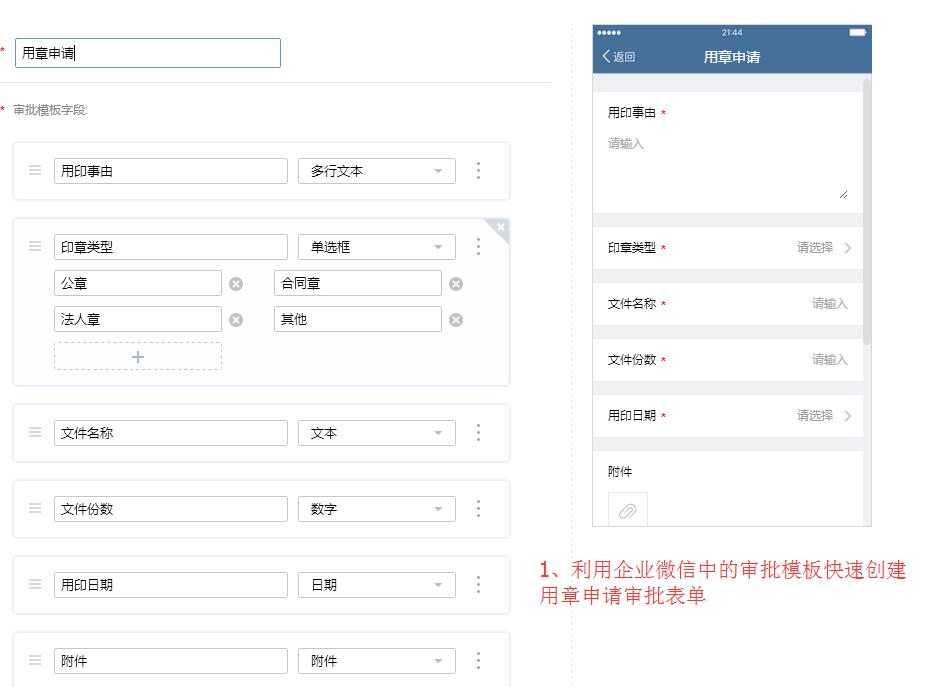The height and width of the screenshot is (687, 928).
Task: Click the 附件 label in phone preview
Action: pos(620,472)
